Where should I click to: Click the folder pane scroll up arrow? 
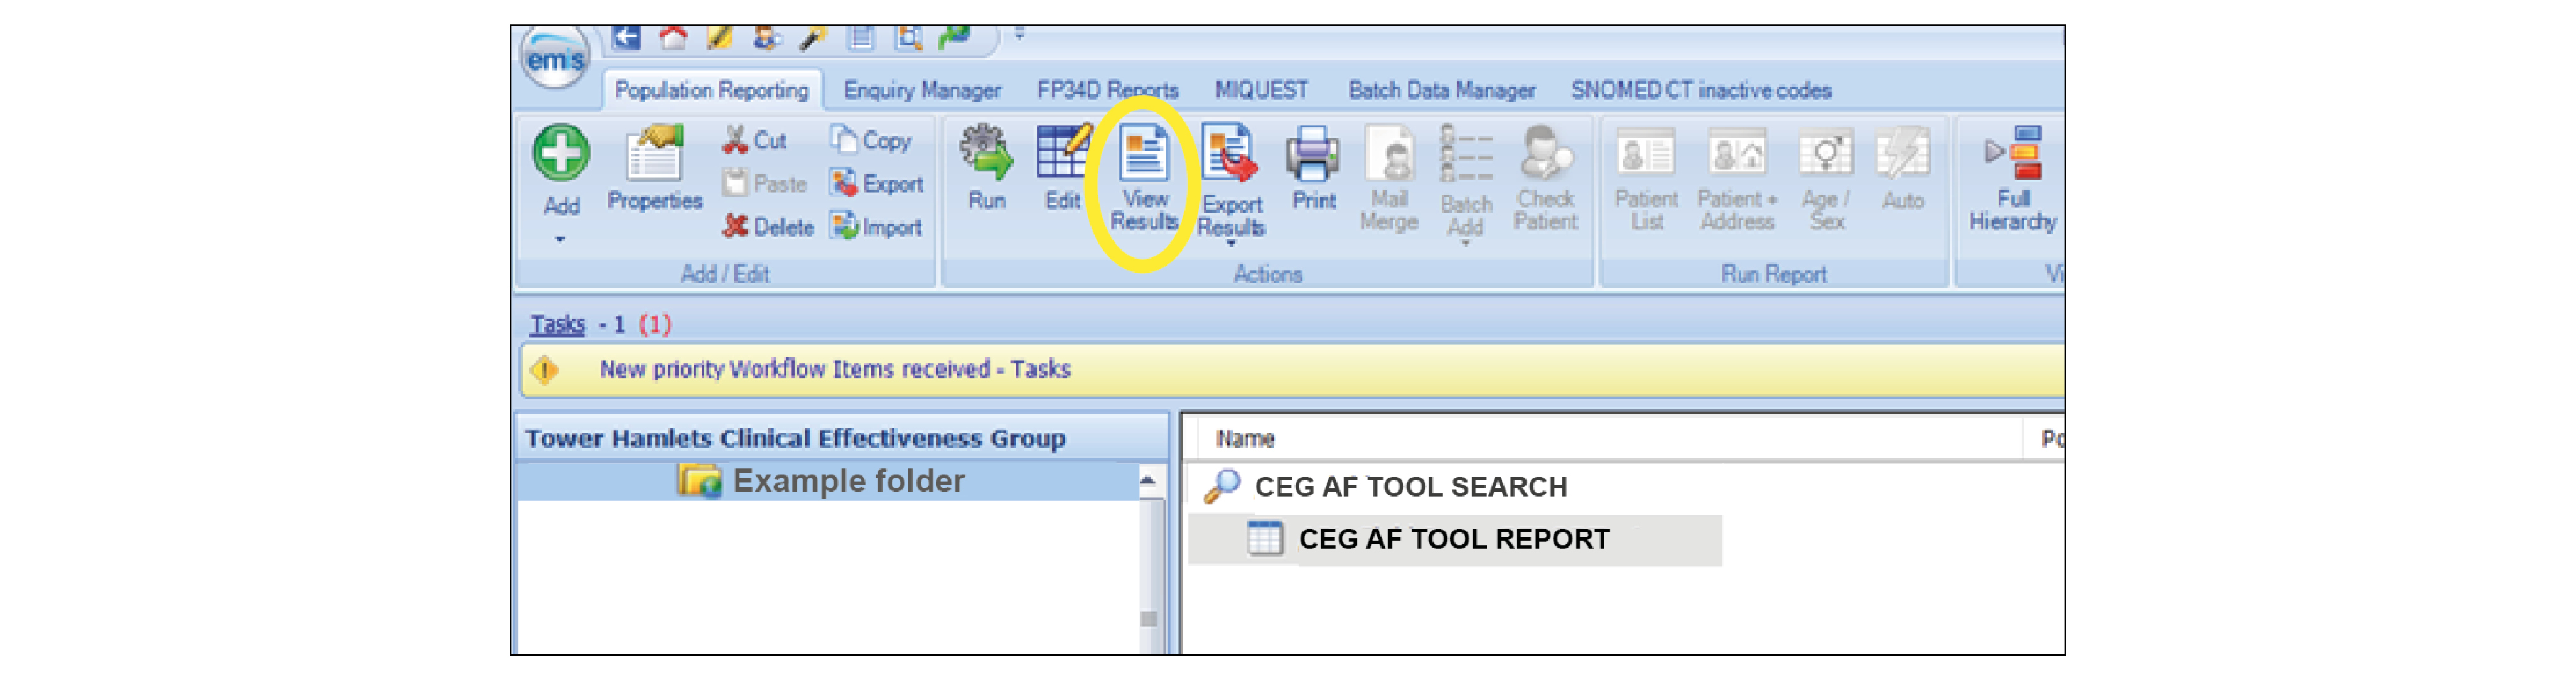(1148, 481)
